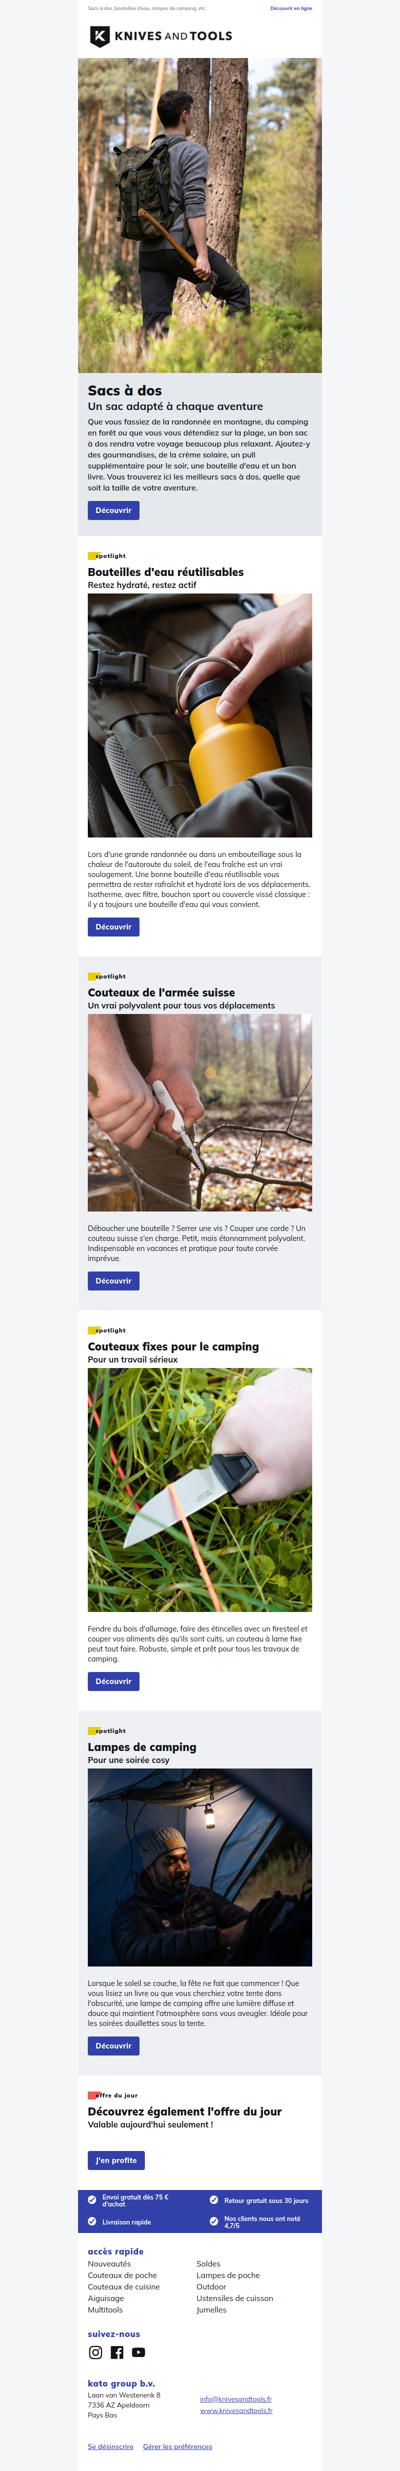
Task: Open the Découvrir en ligne link
Action: click(291, 8)
